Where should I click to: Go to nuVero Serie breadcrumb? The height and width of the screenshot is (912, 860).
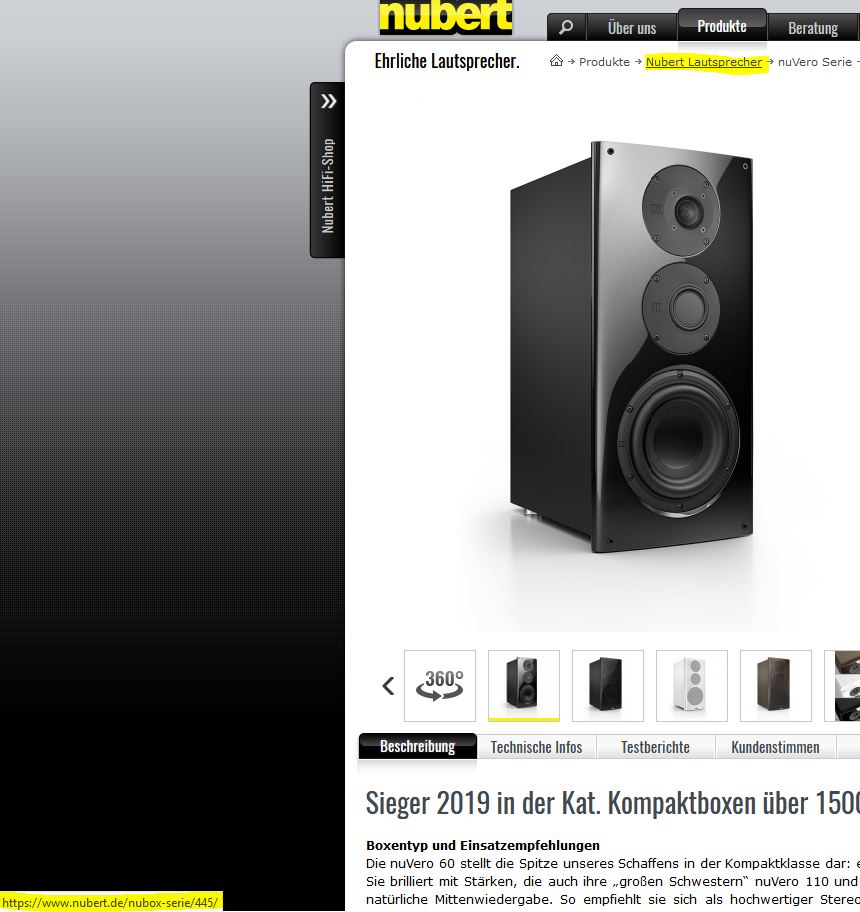(x=815, y=62)
